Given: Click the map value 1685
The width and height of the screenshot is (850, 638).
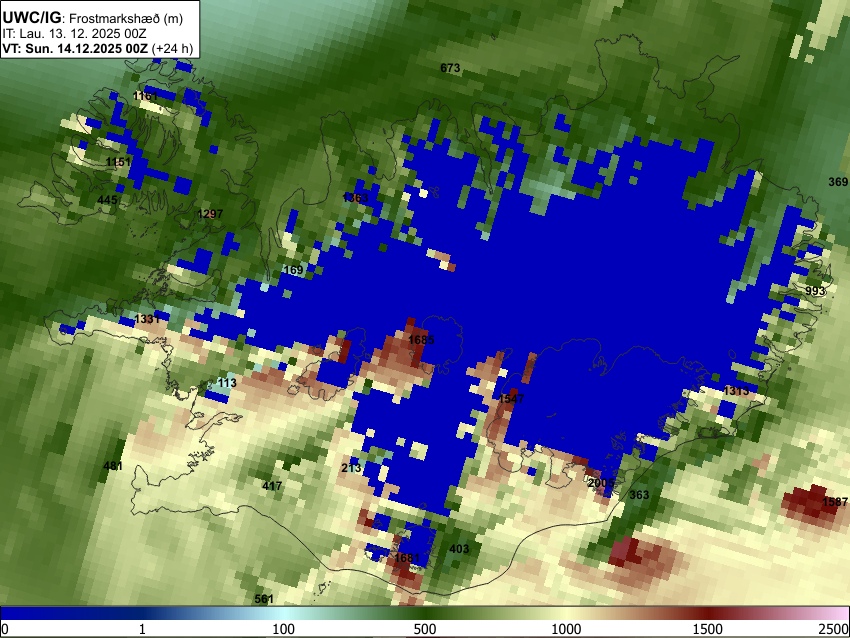Looking at the screenshot, I should click(x=421, y=340).
